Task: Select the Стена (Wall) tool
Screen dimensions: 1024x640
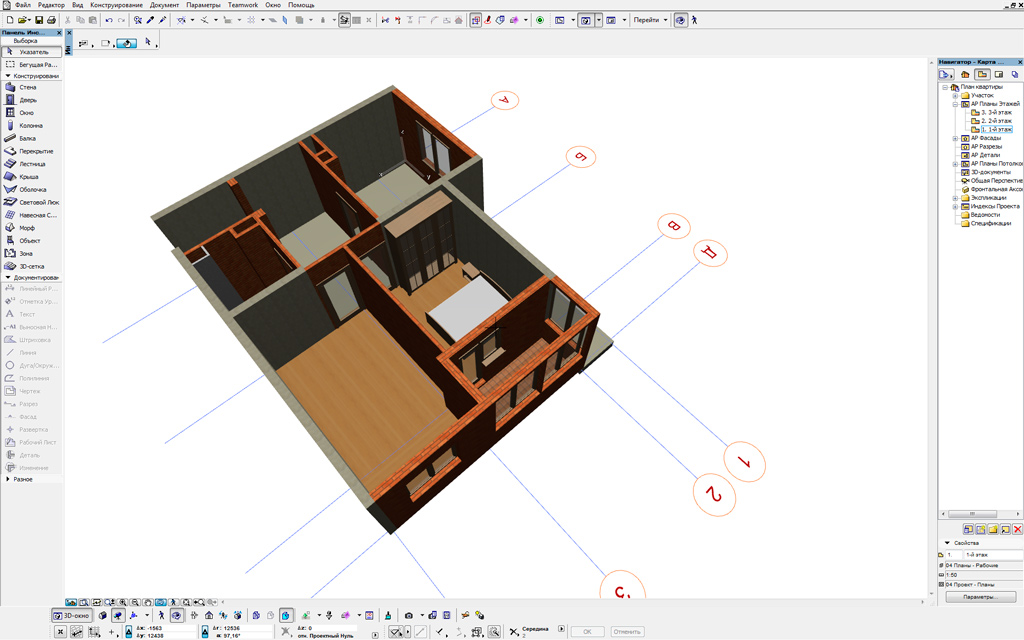Action: click(28, 87)
